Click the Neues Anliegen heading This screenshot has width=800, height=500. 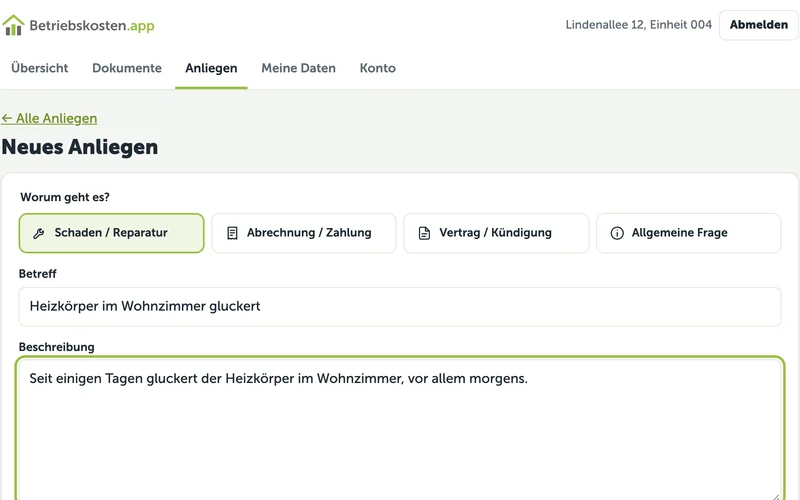tap(80, 147)
